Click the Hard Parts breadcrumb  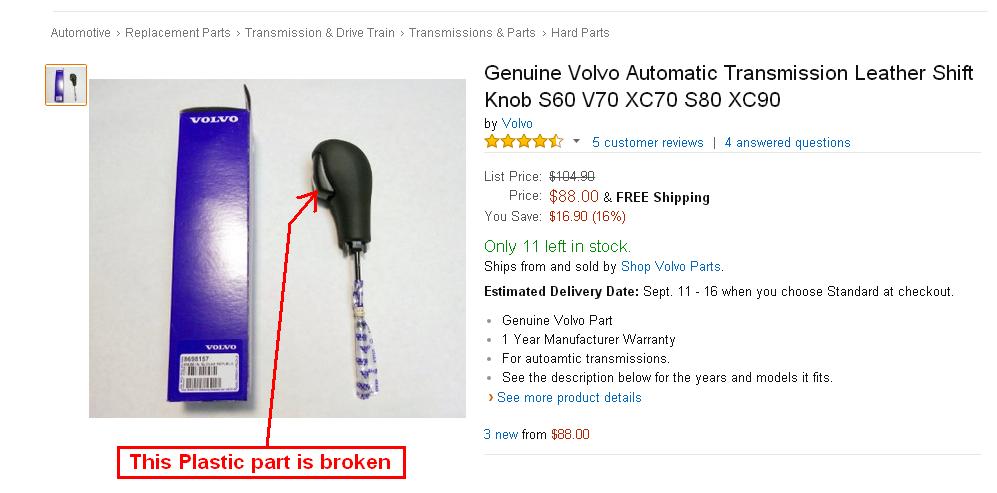(580, 33)
